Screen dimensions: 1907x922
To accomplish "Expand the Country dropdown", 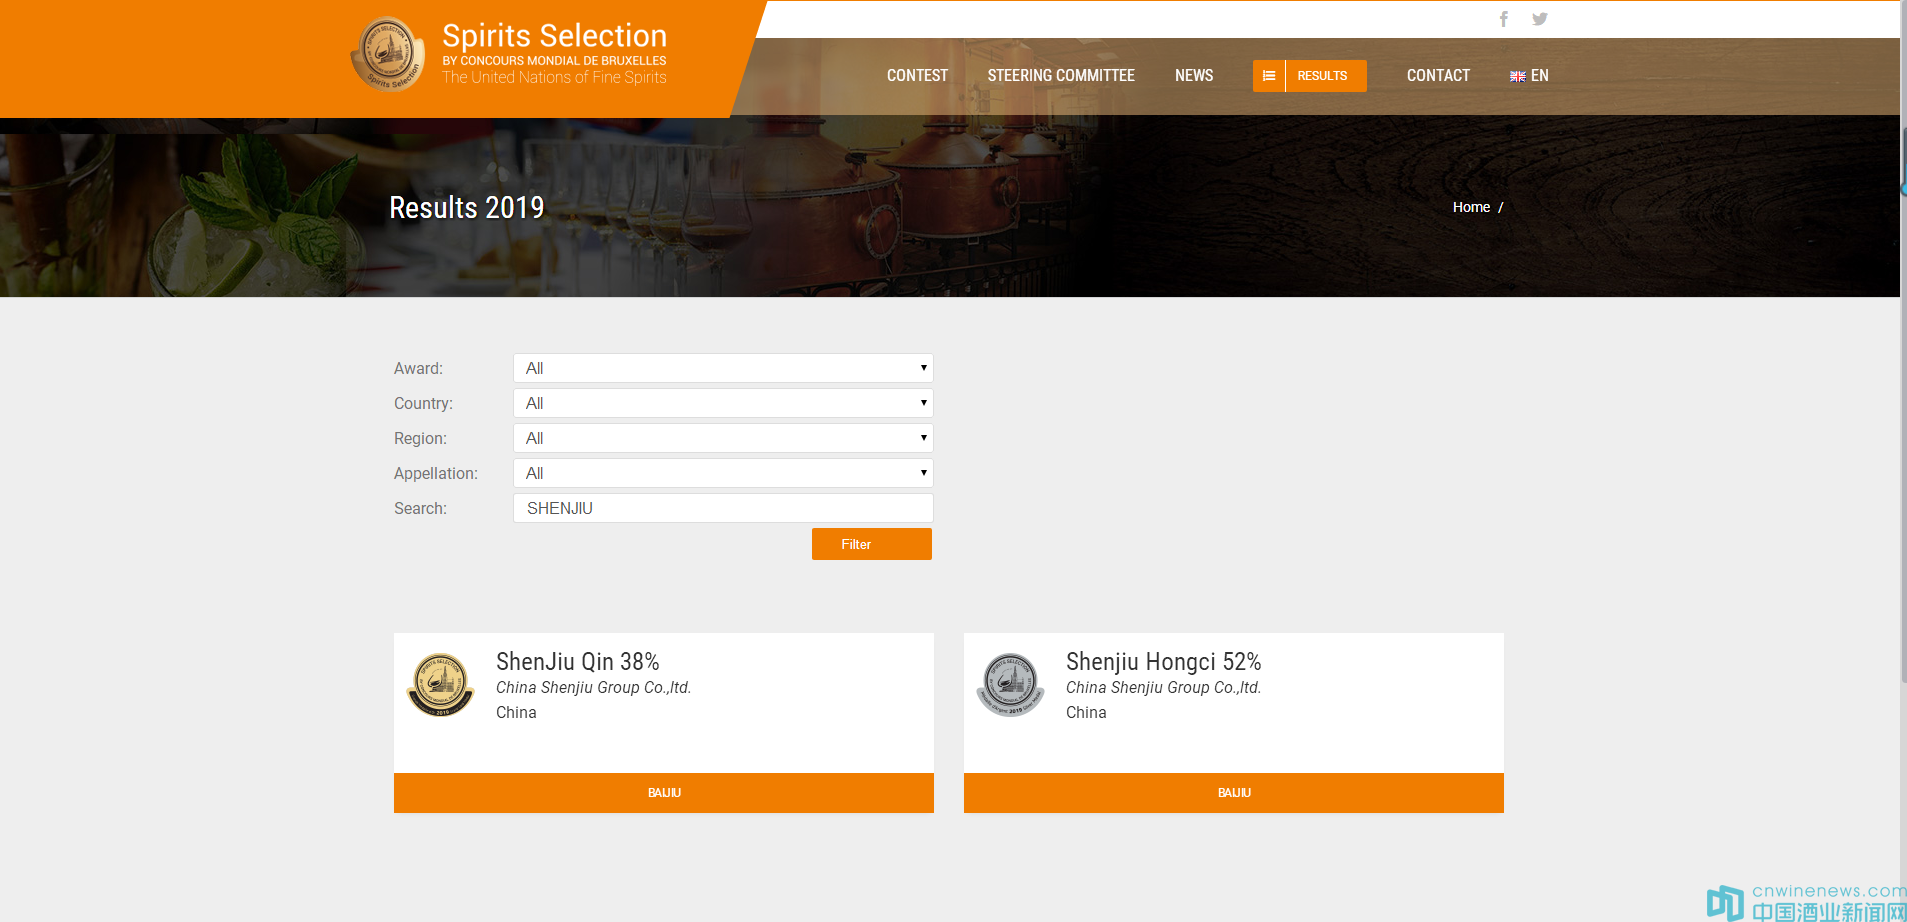I will (723, 403).
